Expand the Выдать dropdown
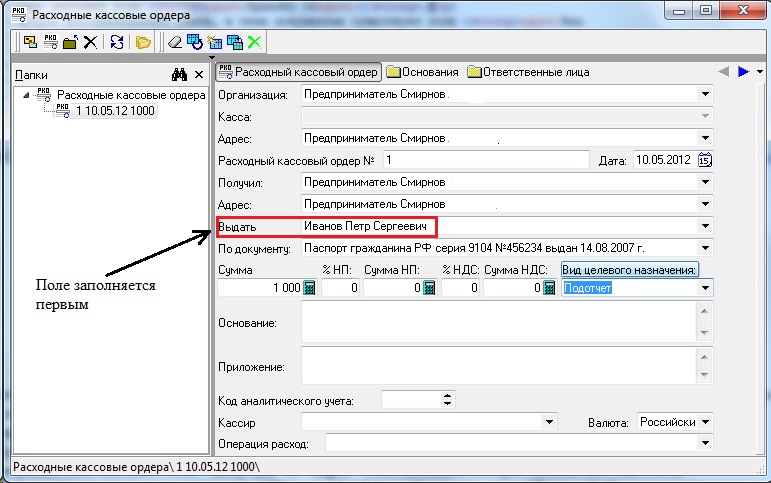The width and height of the screenshot is (771, 483). (705, 226)
